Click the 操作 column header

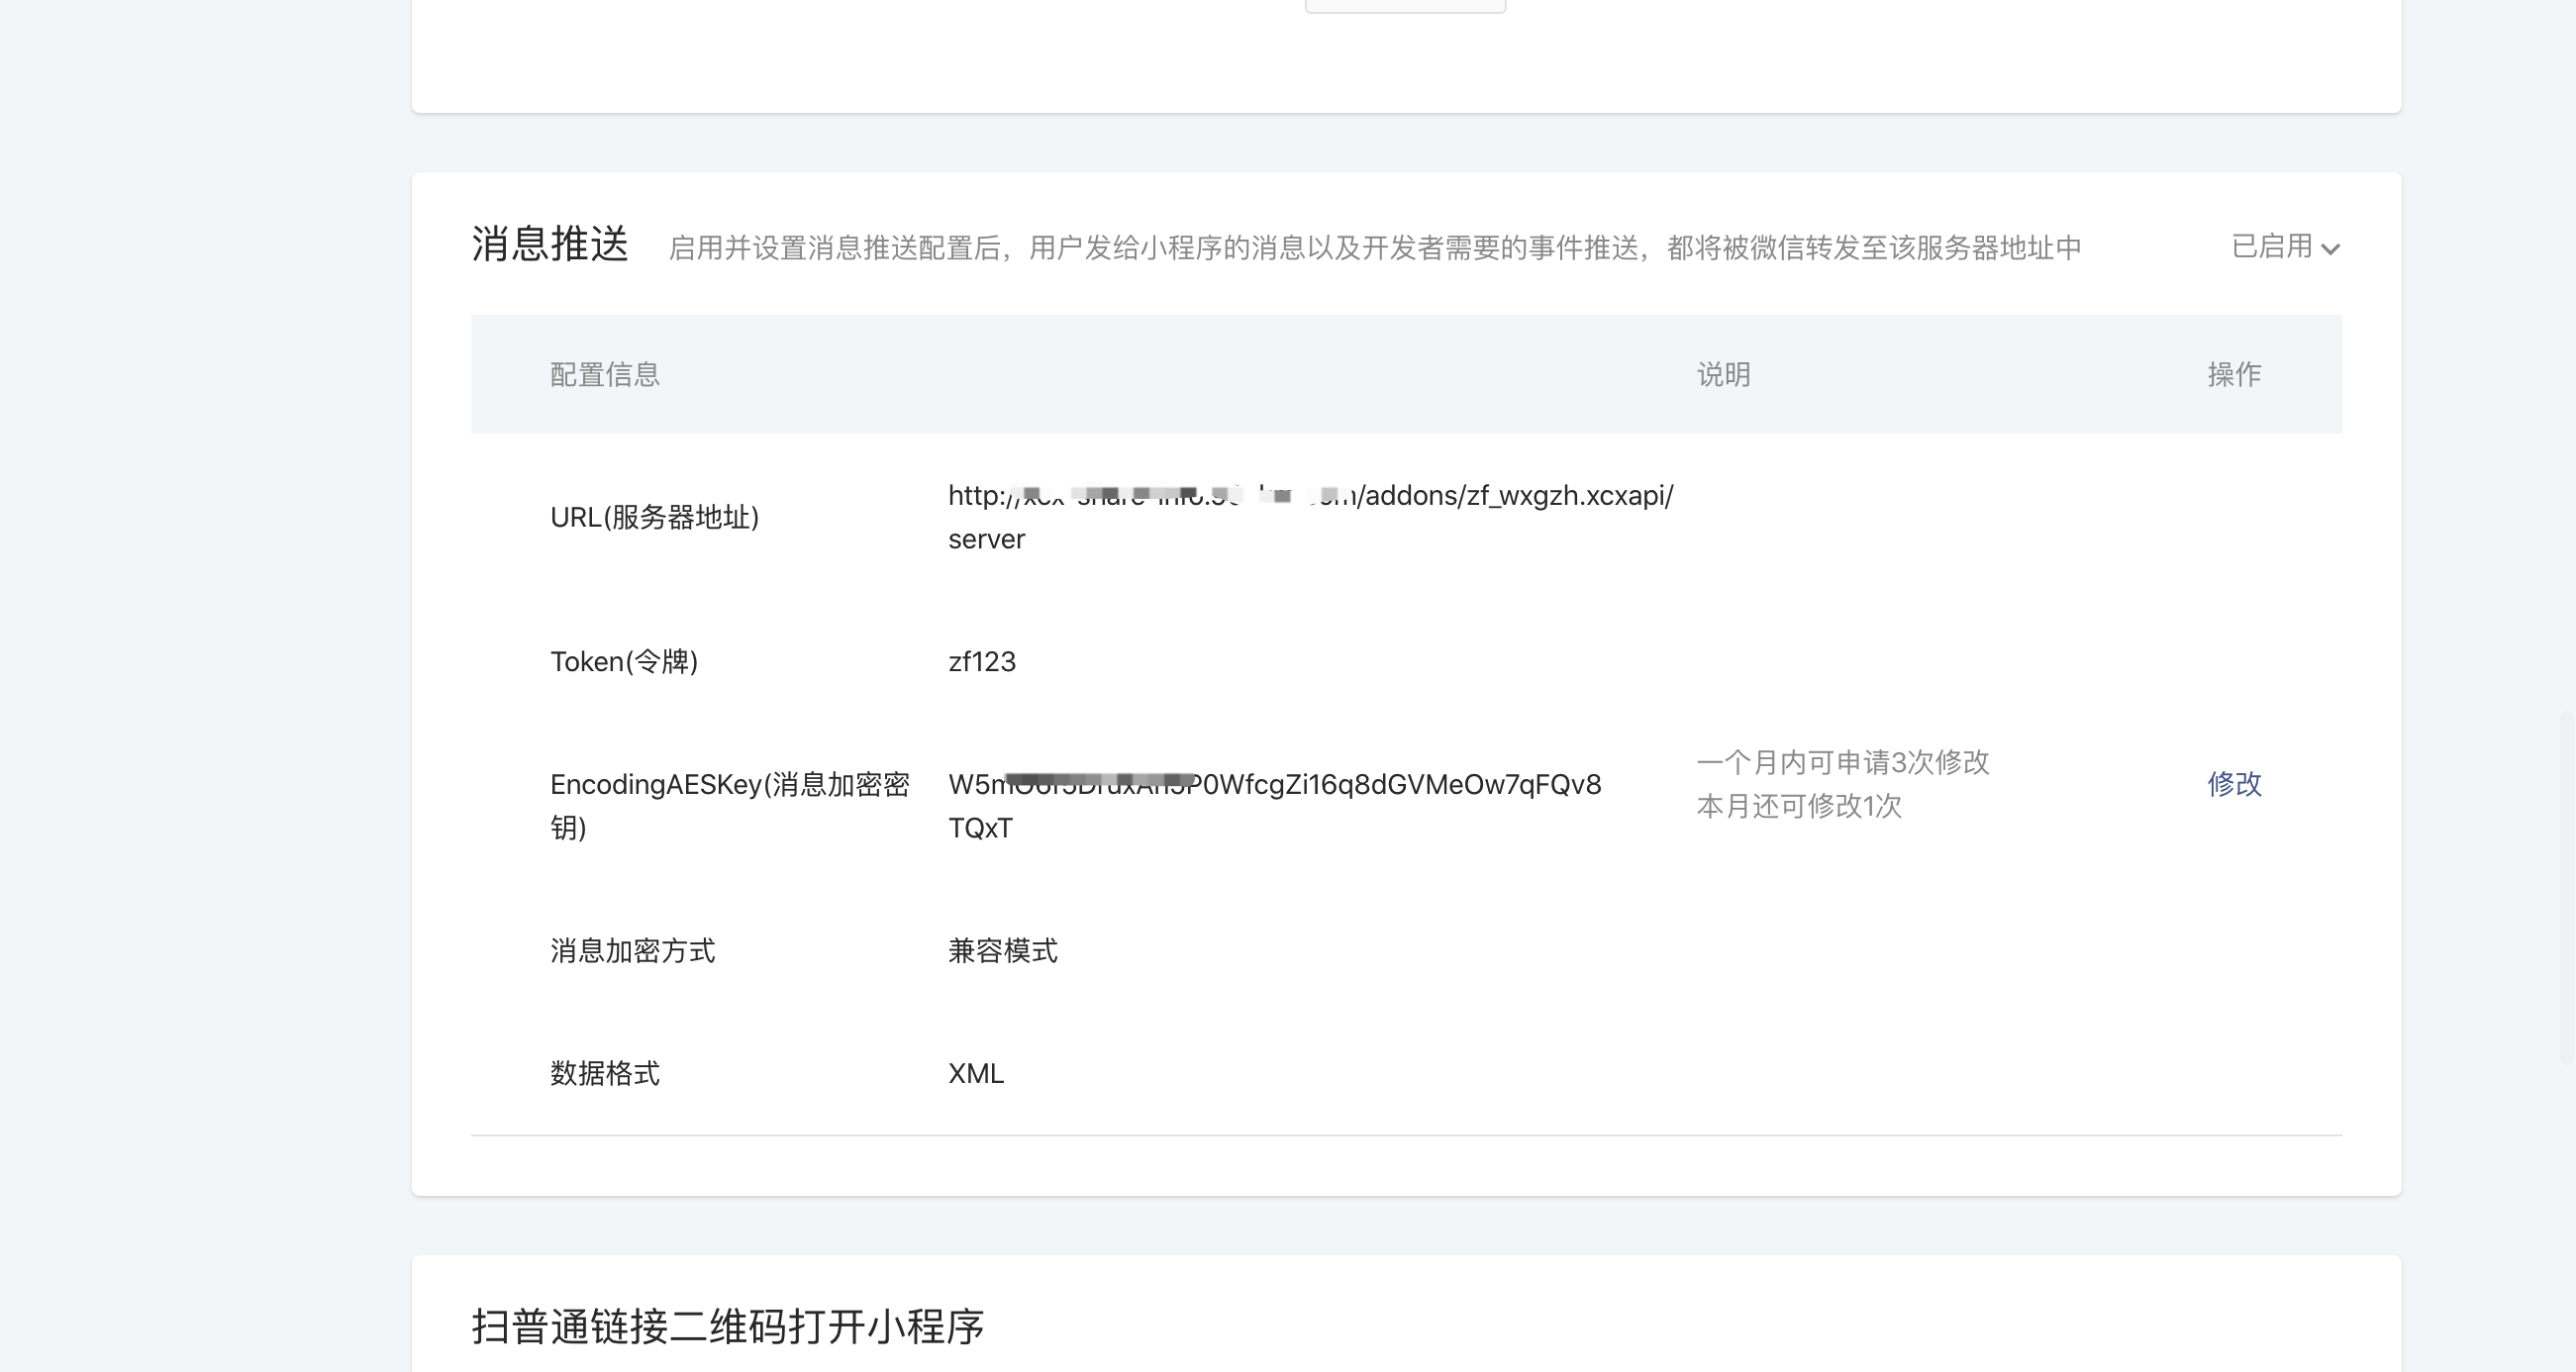[2233, 374]
